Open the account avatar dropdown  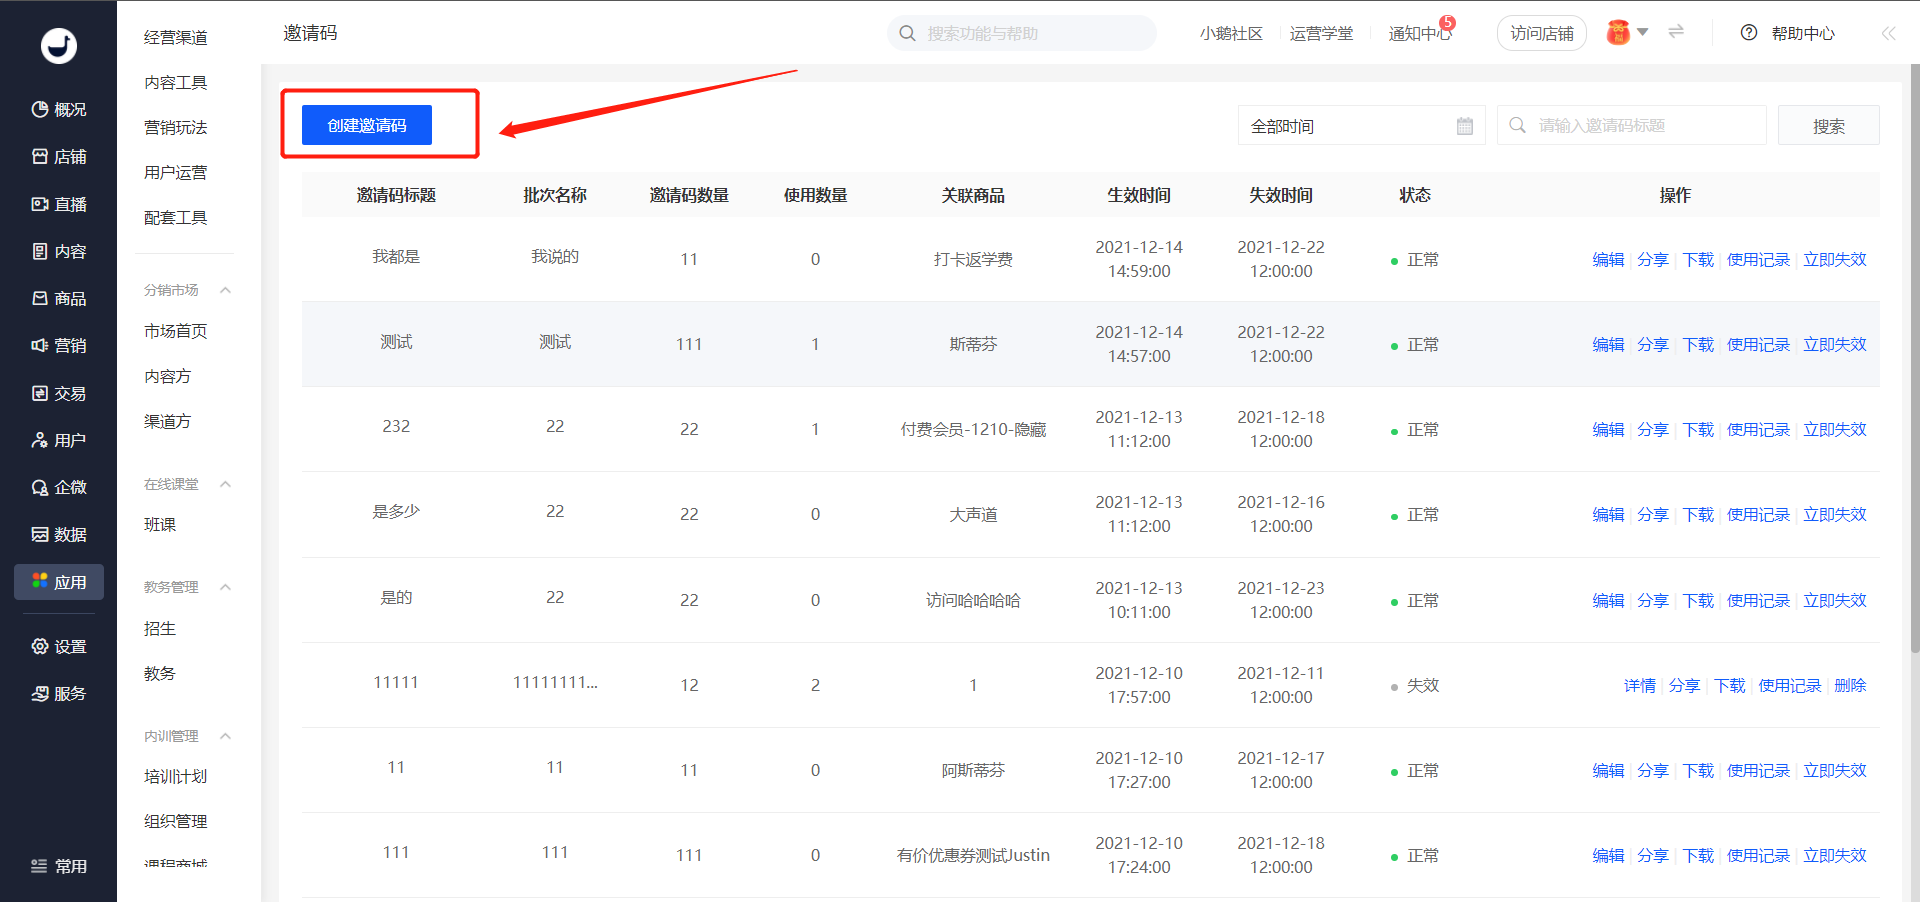click(x=1627, y=33)
